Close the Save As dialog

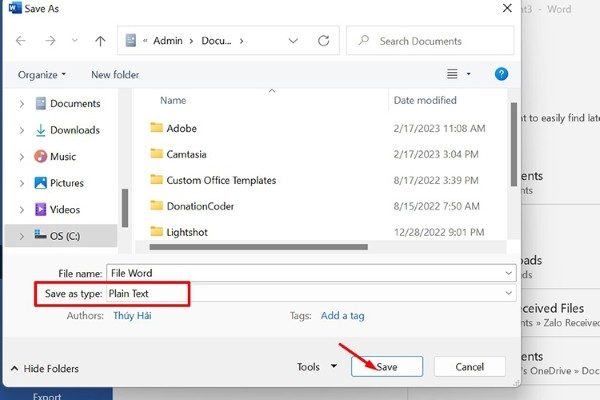click(x=507, y=8)
